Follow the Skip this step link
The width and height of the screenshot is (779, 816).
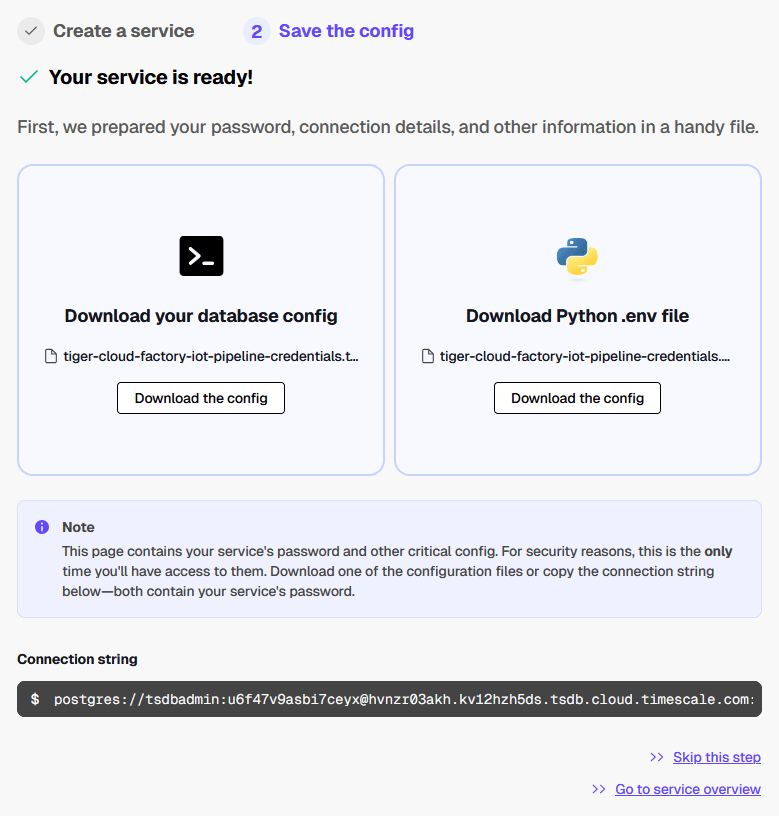pos(717,757)
